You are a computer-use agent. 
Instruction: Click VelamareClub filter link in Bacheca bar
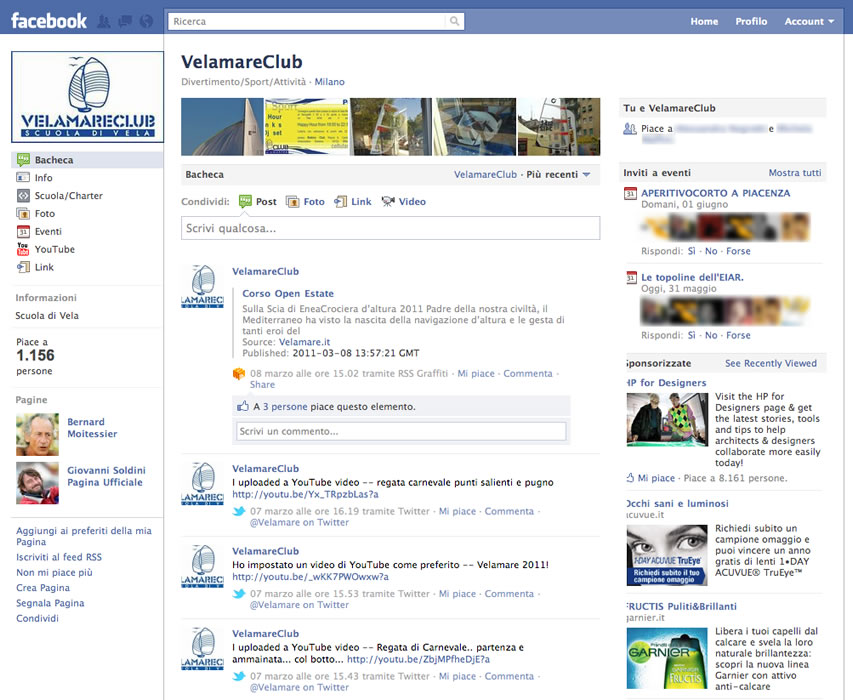[485, 175]
